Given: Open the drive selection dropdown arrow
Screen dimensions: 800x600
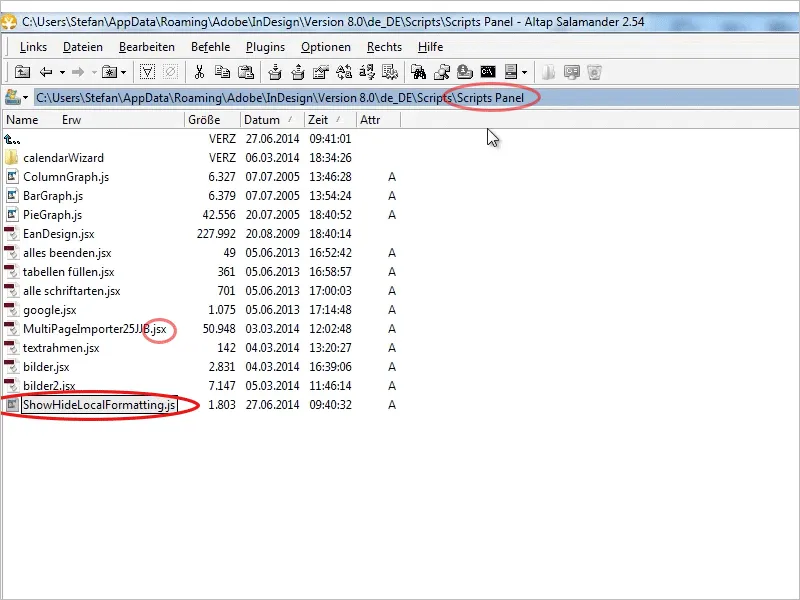Looking at the screenshot, I should [26, 97].
